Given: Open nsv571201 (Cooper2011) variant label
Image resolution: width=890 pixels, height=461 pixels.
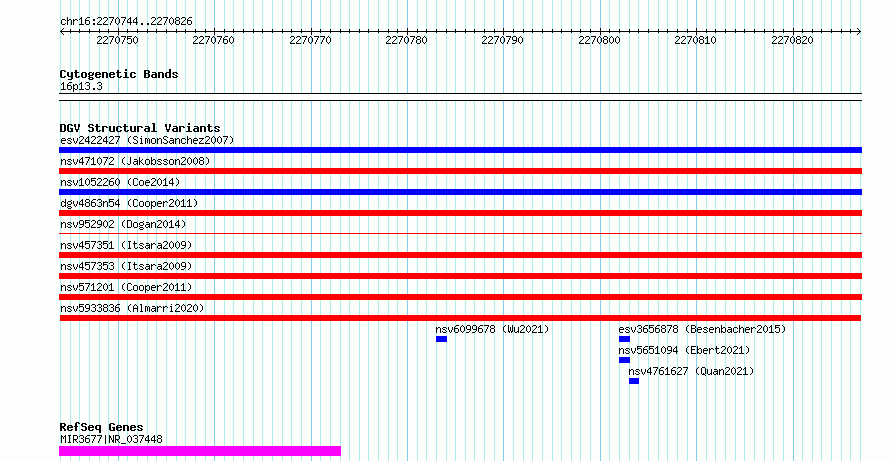Looking at the screenshot, I should pos(126,287).
